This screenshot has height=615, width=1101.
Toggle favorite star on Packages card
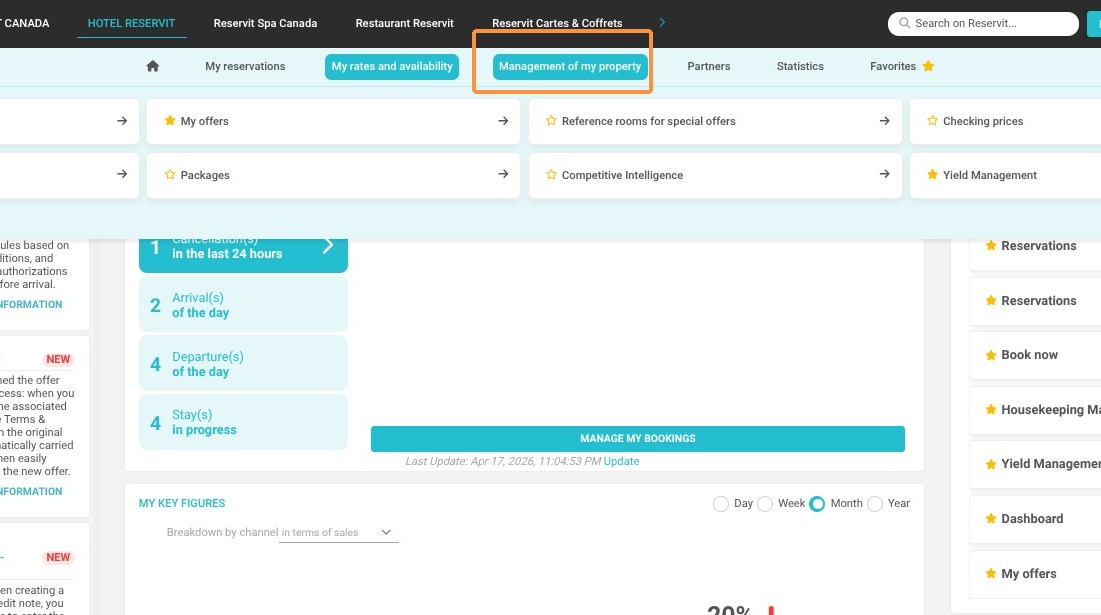(170, 175)
